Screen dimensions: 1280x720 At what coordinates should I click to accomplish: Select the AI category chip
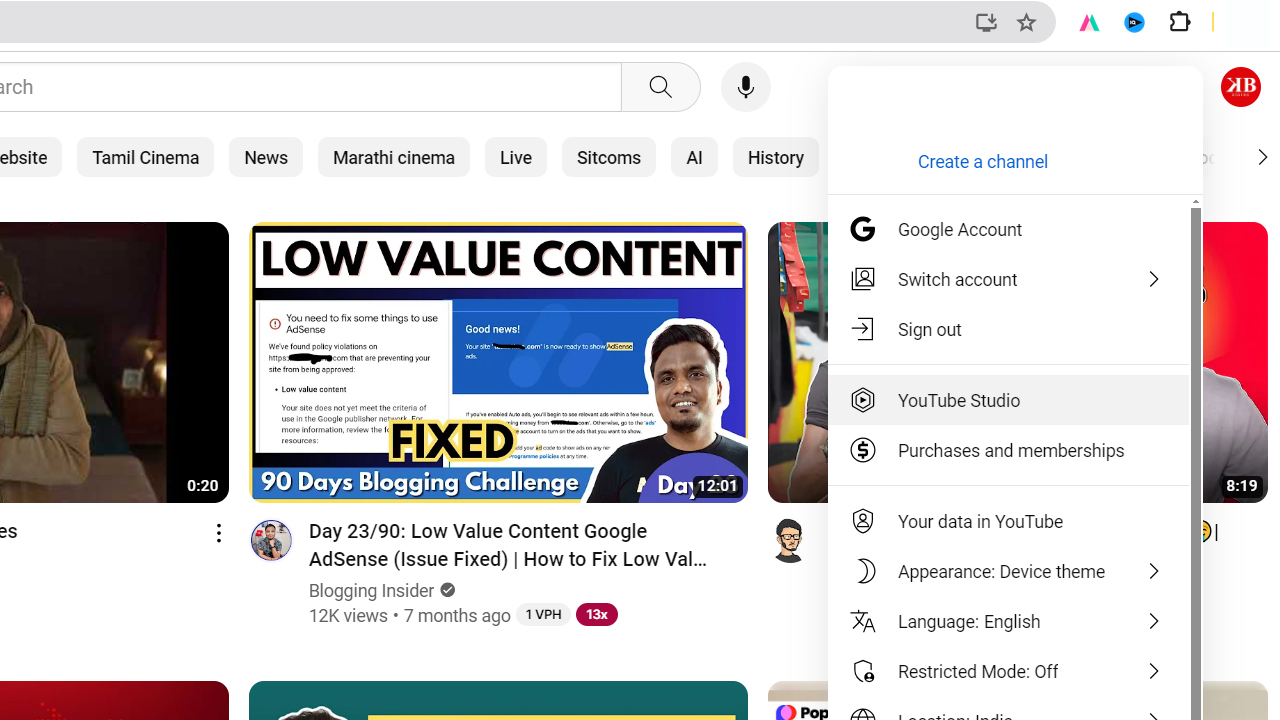pos(694,157)
